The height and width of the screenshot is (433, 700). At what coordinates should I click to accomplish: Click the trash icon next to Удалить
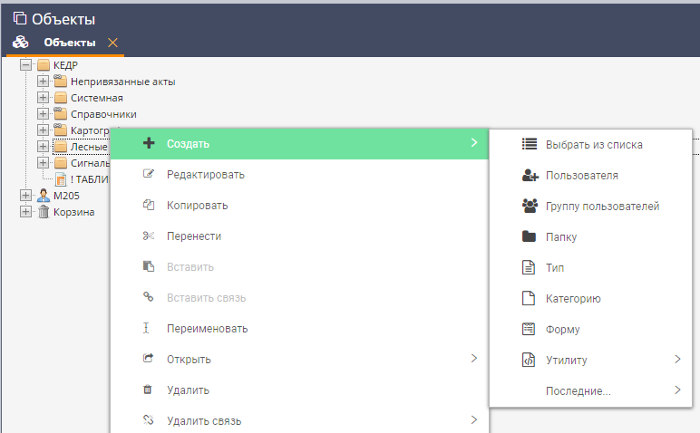(x=148, y=390)
